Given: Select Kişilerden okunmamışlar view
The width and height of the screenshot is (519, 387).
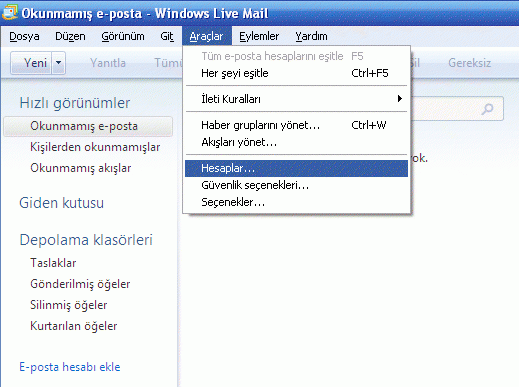Looking at the screenshot, I should [95, 147].
